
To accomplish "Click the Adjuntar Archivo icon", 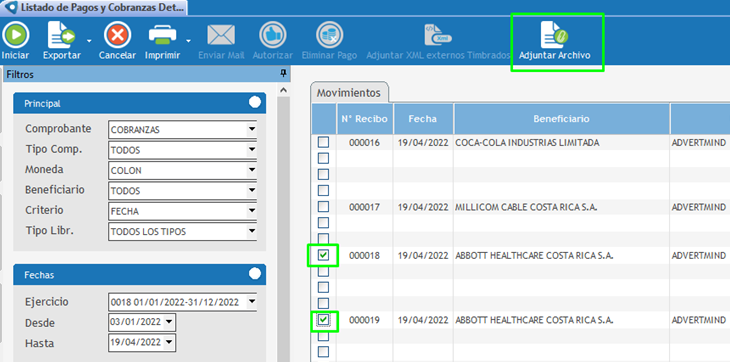I will click(x=554, y=35).
